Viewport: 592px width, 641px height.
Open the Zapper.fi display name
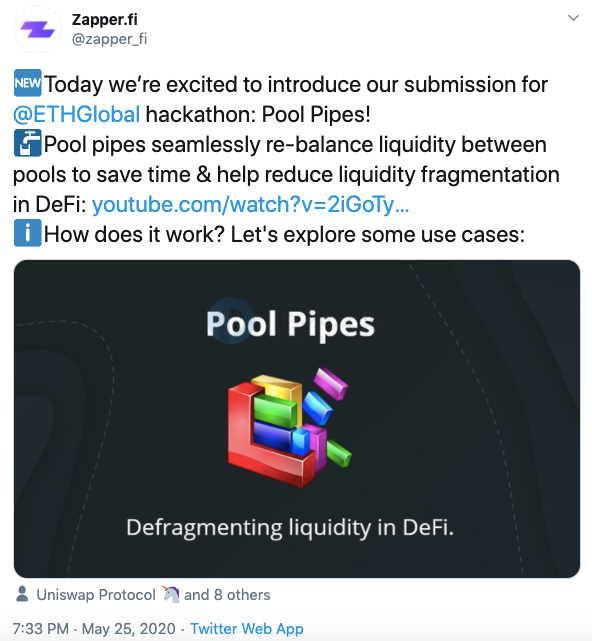point(105,20)
